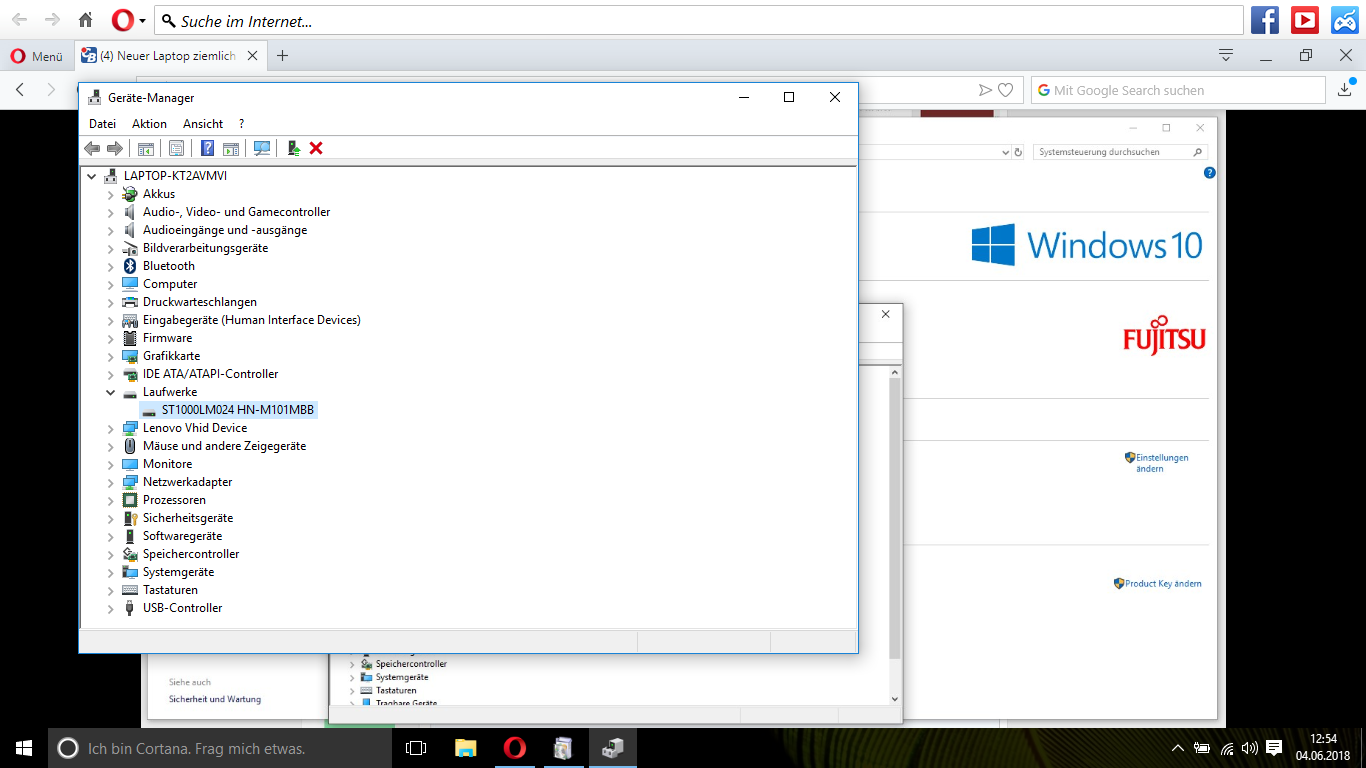Click the heart bookmark icon in address bar
This screenshot has width=1366, height=768.
tap(1006, 90)
